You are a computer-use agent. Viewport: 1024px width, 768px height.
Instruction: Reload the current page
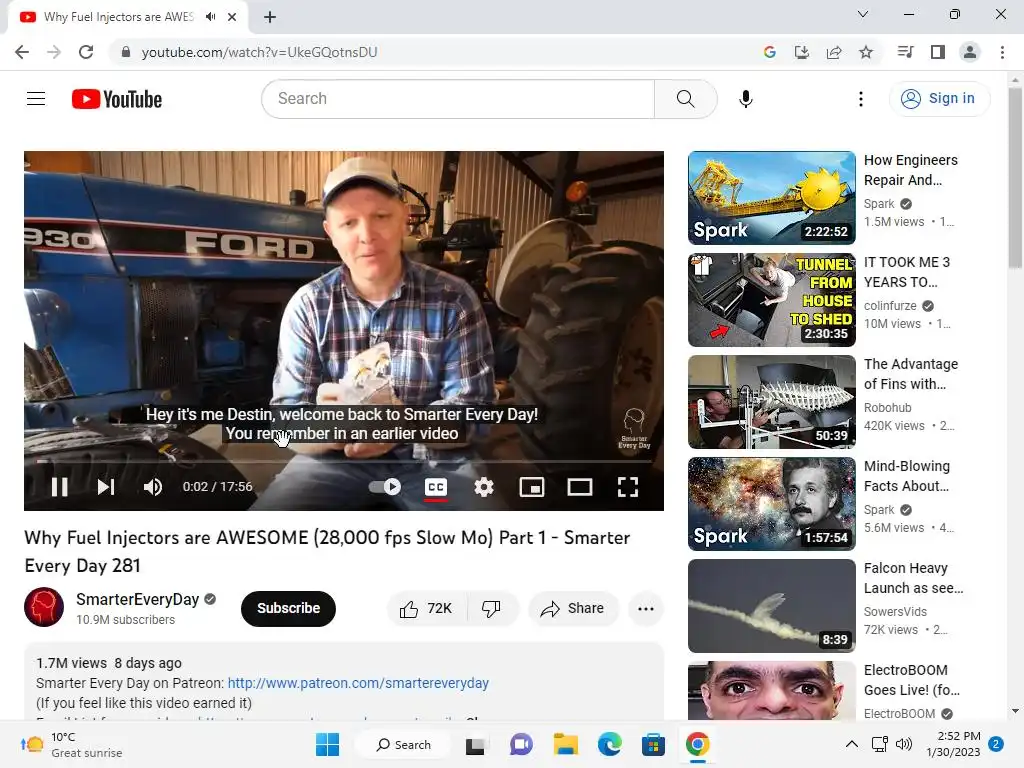pyautogui.click(x=86, y=52)
